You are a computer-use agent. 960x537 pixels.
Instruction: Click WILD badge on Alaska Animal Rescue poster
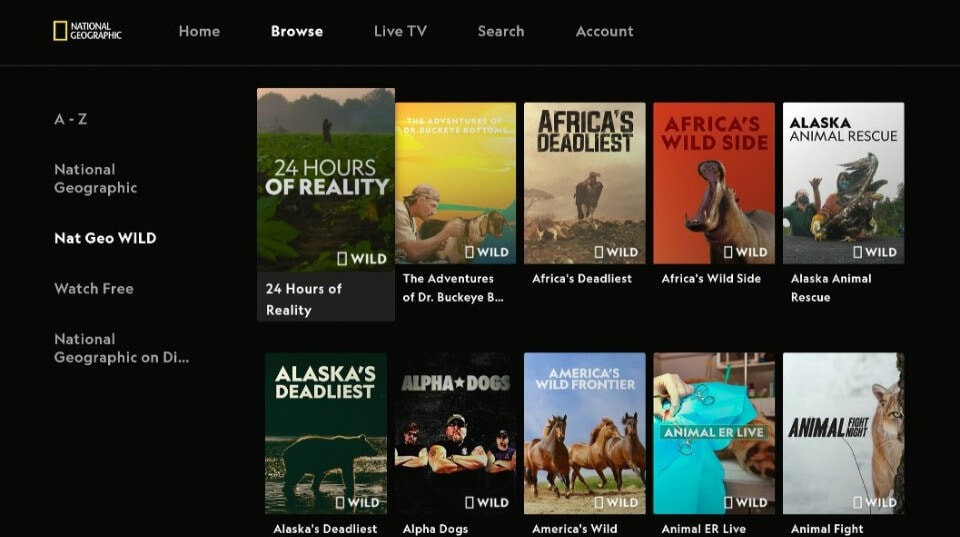click(875, 252)
